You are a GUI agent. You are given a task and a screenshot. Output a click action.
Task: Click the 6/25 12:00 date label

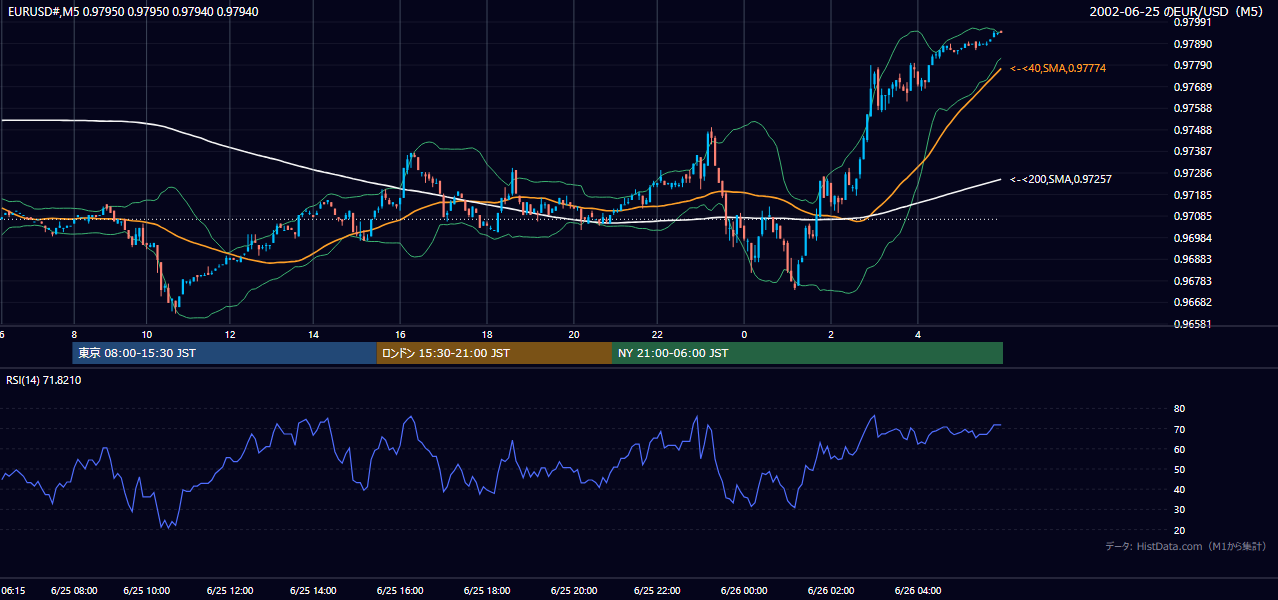click(x=230, y=591)
